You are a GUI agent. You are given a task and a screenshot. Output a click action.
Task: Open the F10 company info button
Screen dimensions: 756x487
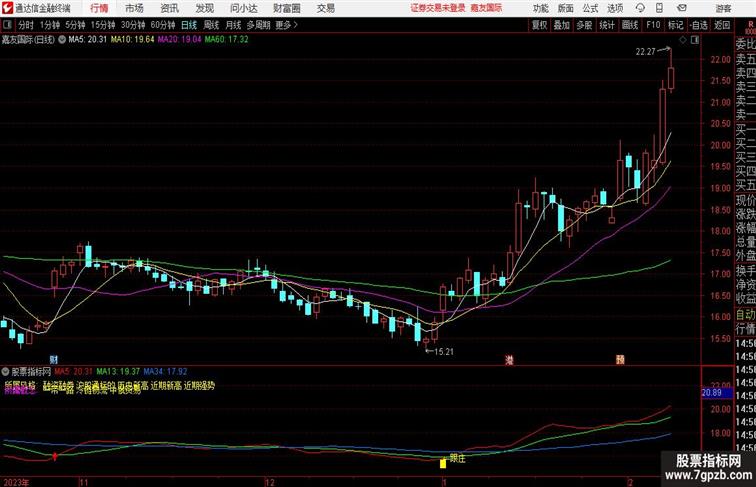click(653, 25)
